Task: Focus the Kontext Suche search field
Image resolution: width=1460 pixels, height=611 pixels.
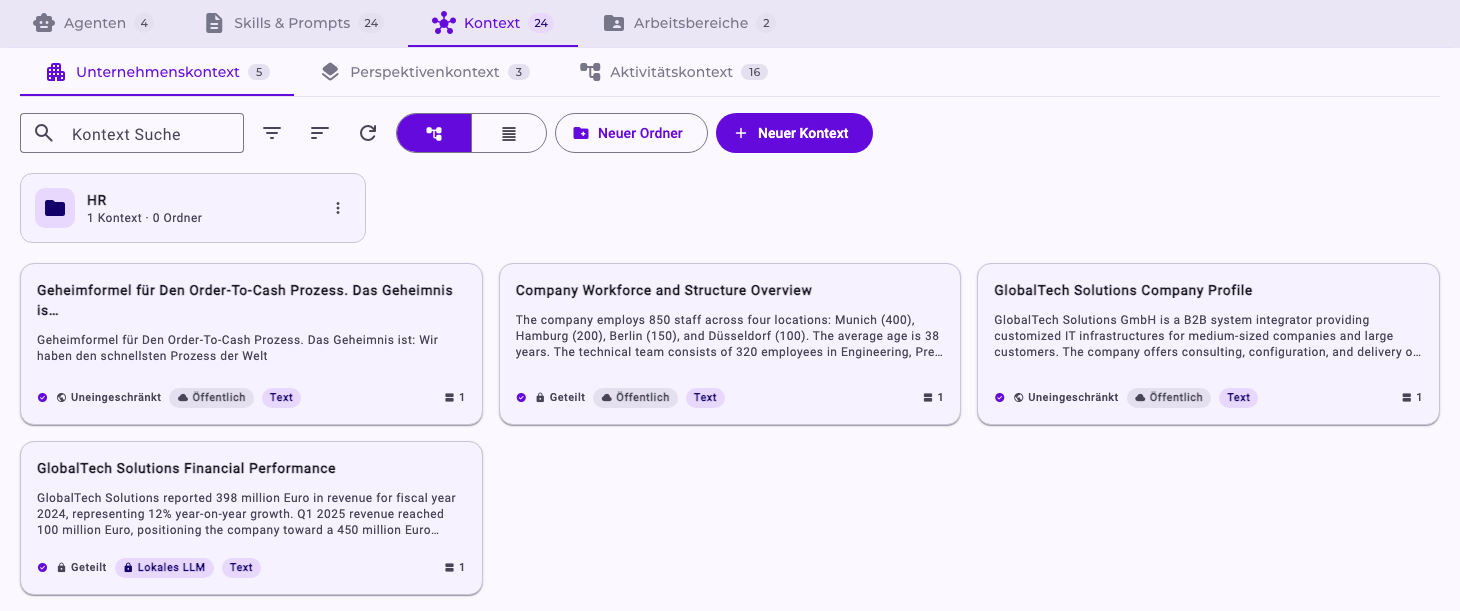Action: pos(132,133)
